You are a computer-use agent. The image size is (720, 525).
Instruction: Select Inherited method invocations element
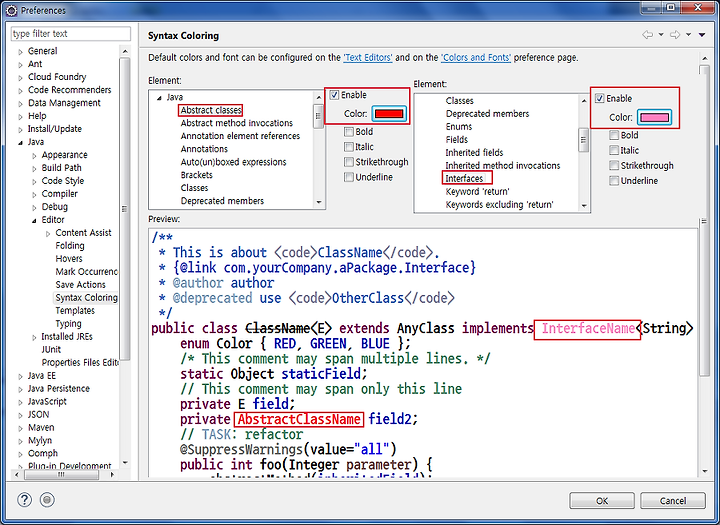503,165
